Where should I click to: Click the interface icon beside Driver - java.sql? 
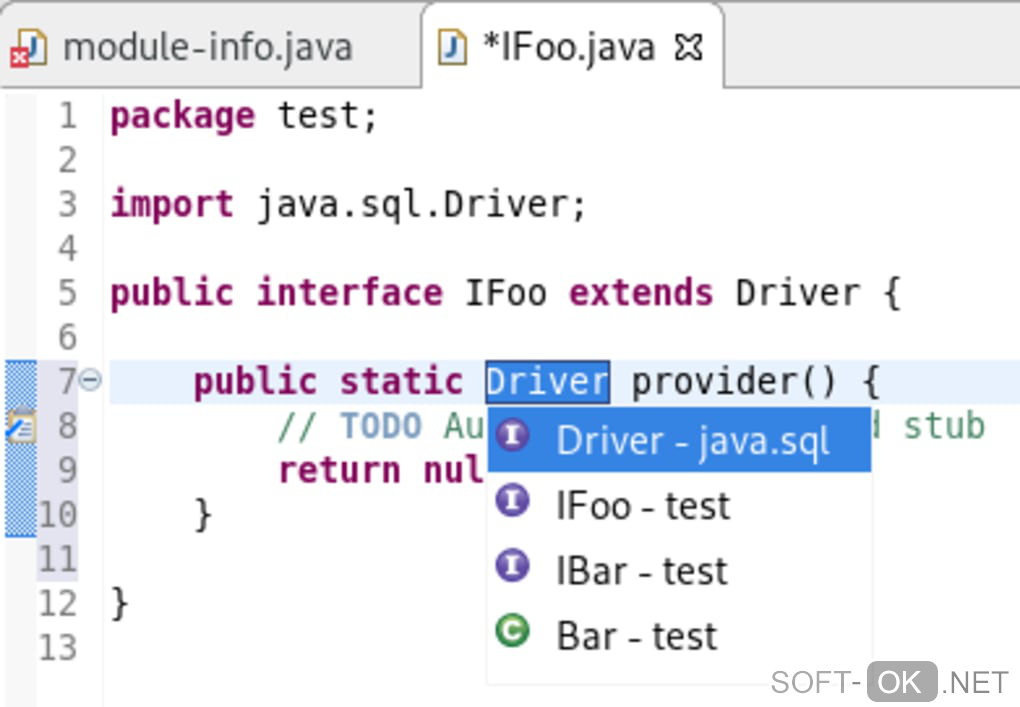tap(513, 436)
